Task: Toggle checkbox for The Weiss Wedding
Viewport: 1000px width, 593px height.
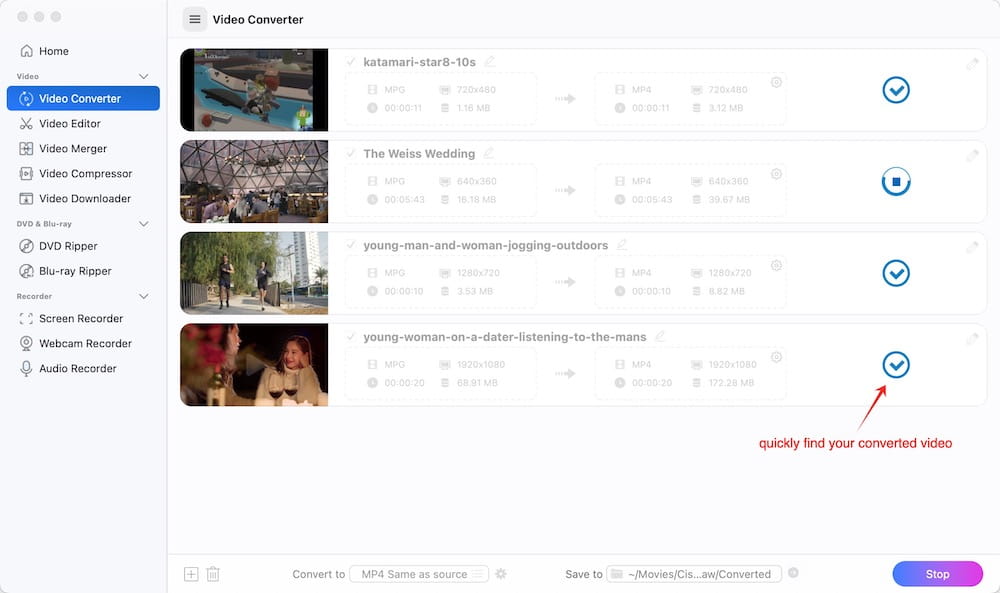Action: 351,154
